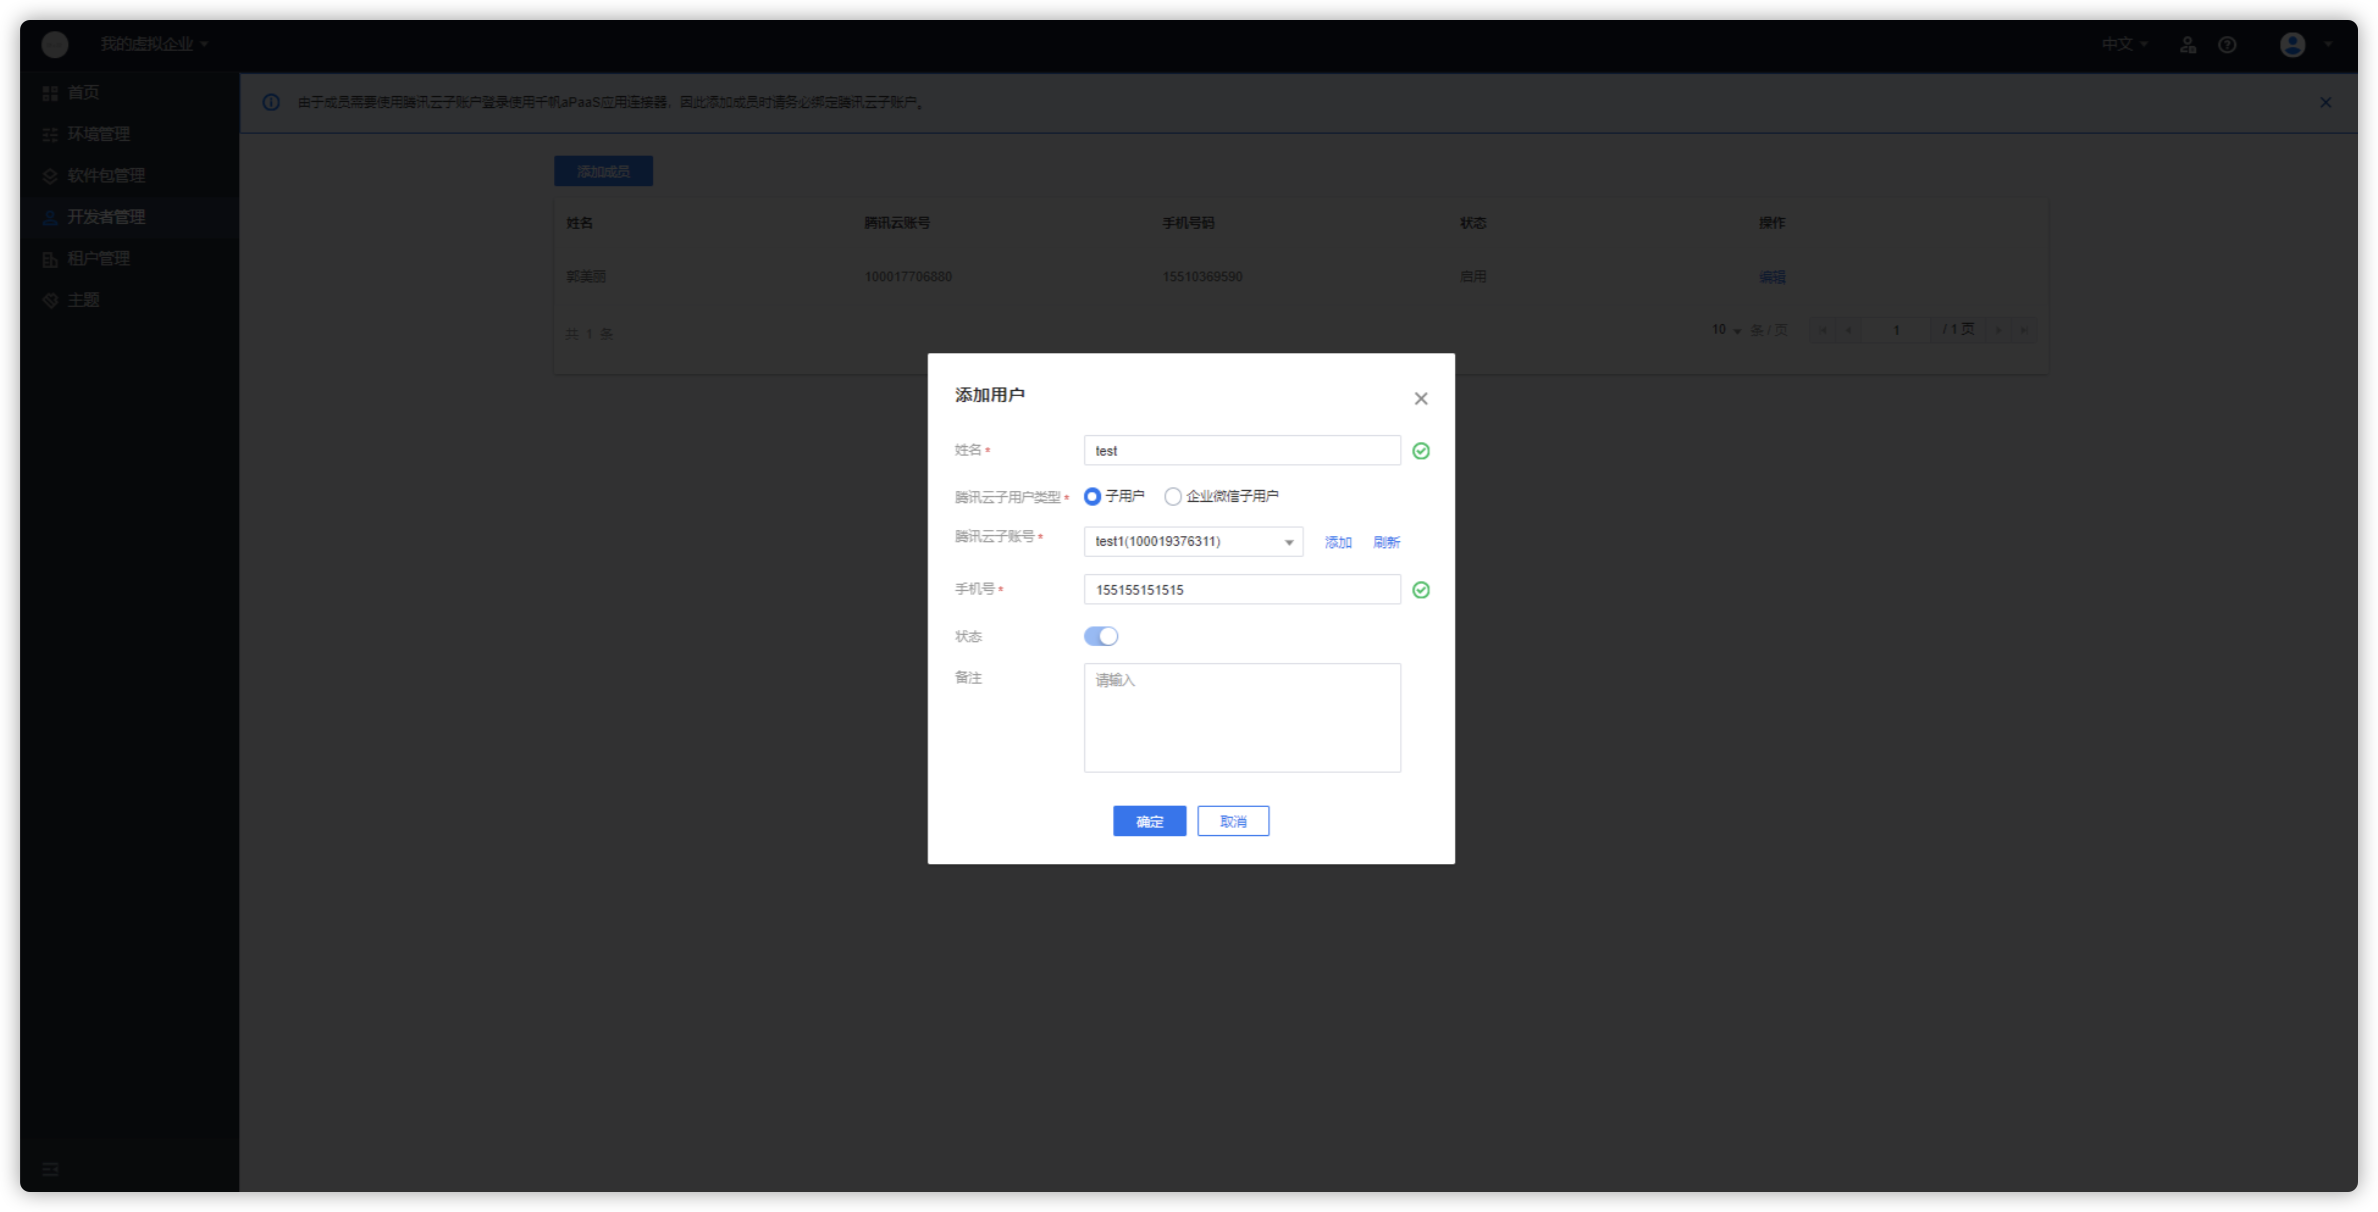This screenshot has width=2378, height=1212.
Task: Click the 姓名 input field containing test
Action: click(x=1242, y=450)
